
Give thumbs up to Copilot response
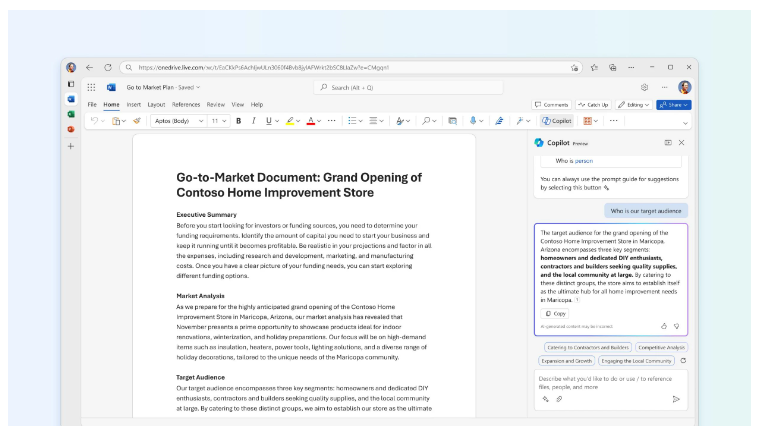[x=663, y=326]
